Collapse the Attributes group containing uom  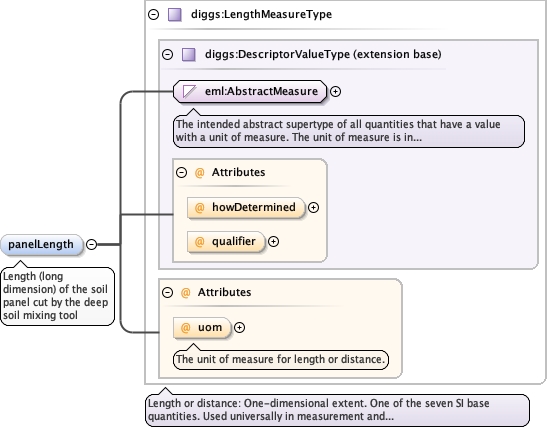point(167,292)
